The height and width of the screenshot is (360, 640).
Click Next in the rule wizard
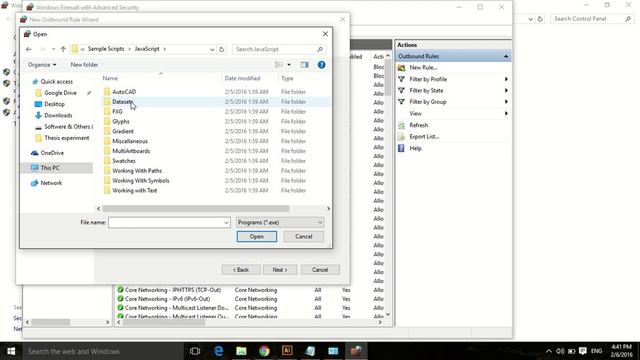[x=280, y=270]
